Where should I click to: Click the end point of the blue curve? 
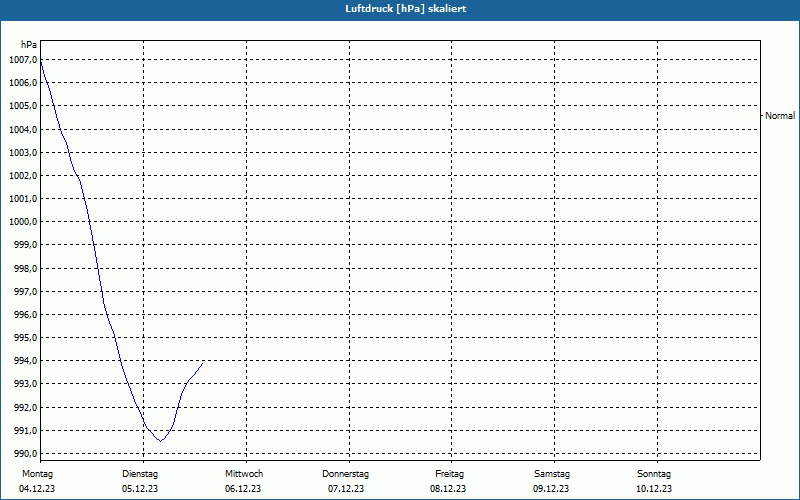(203, 363)
